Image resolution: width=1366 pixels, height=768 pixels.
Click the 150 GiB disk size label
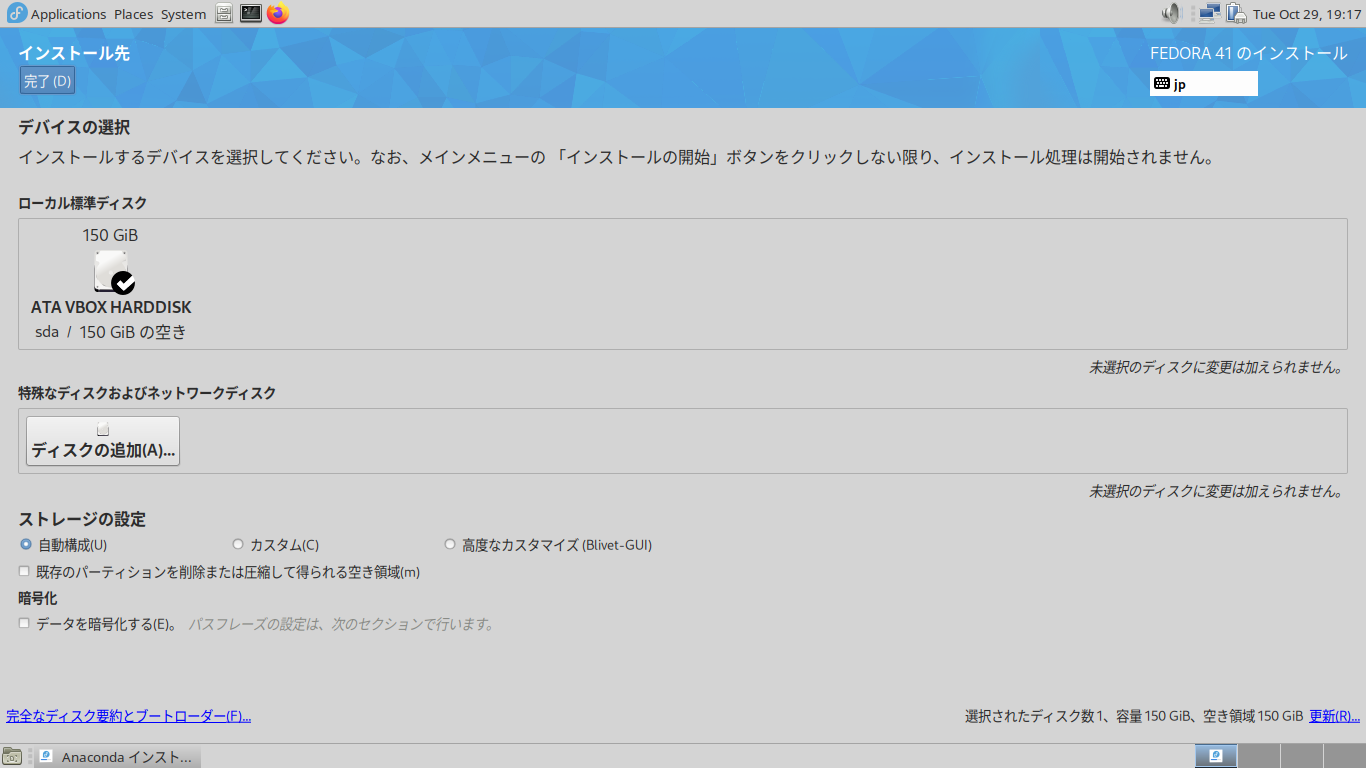(110, 235)
